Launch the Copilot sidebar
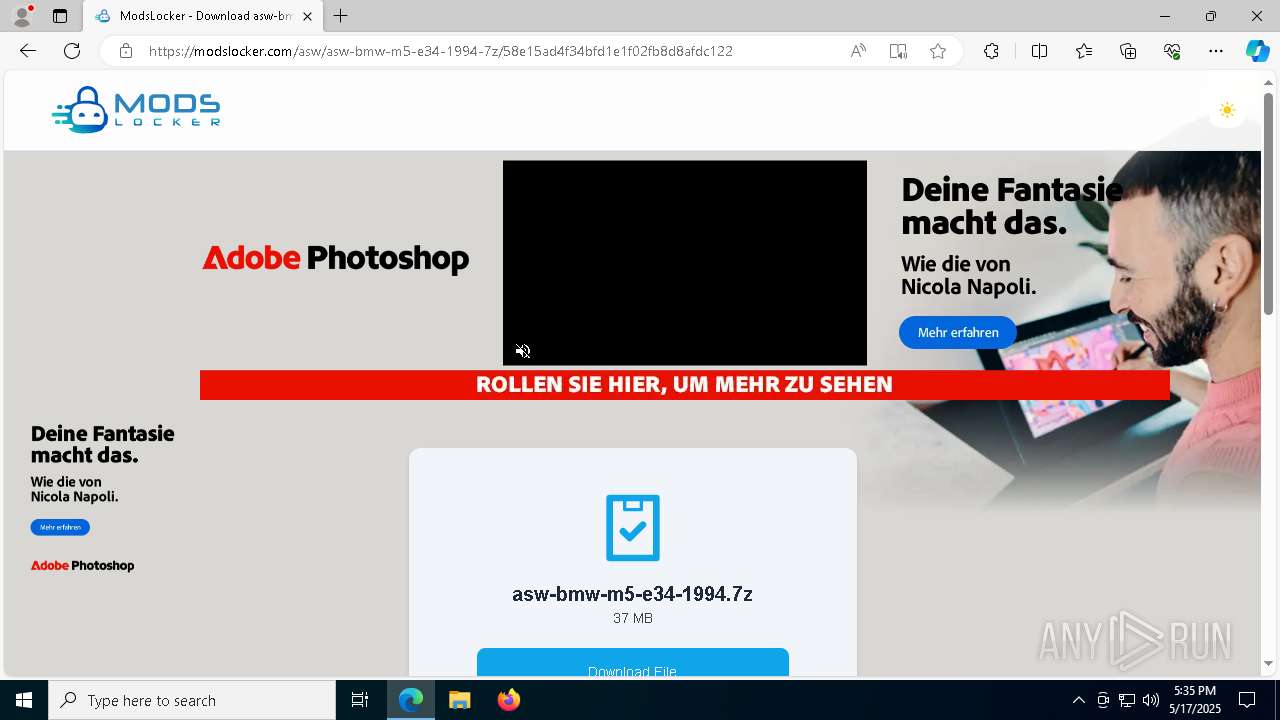This screenshot has width=1280, height=720. click(x=1257, y=51)
